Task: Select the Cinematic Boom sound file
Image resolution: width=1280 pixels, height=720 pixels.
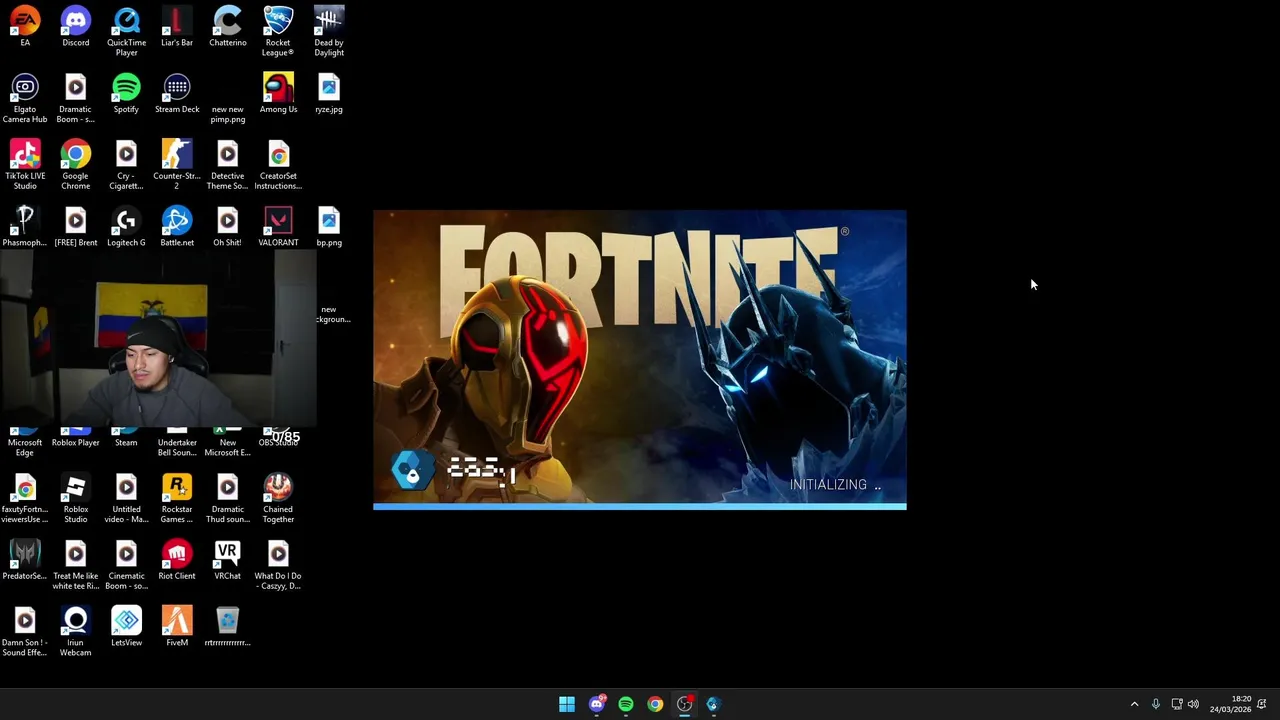Action: tap(126, 565)
